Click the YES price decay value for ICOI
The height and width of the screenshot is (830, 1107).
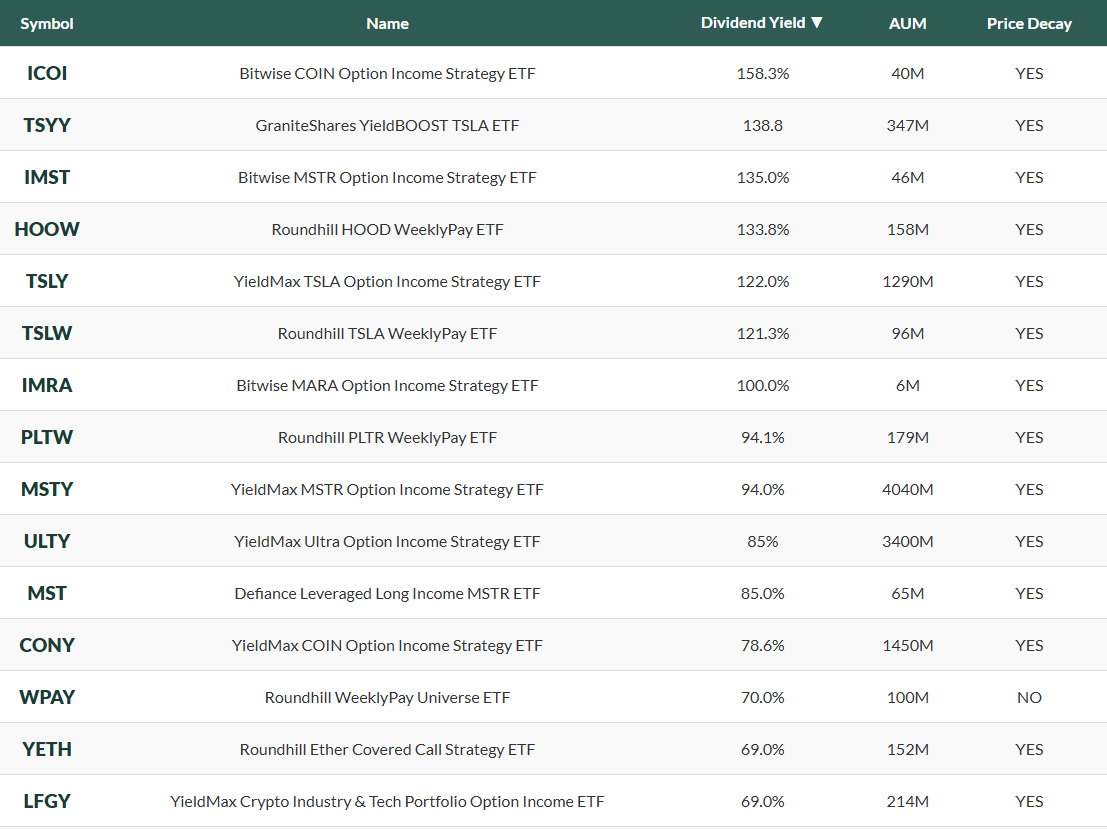[1029, 73]
